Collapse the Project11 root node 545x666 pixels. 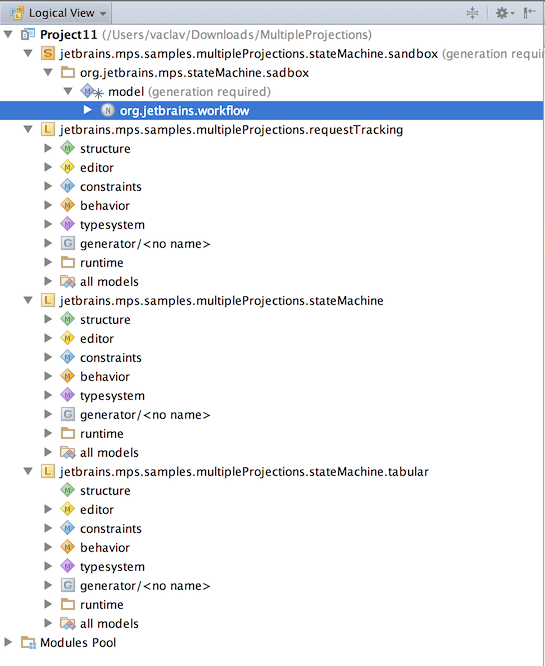[x=8, y=34]
